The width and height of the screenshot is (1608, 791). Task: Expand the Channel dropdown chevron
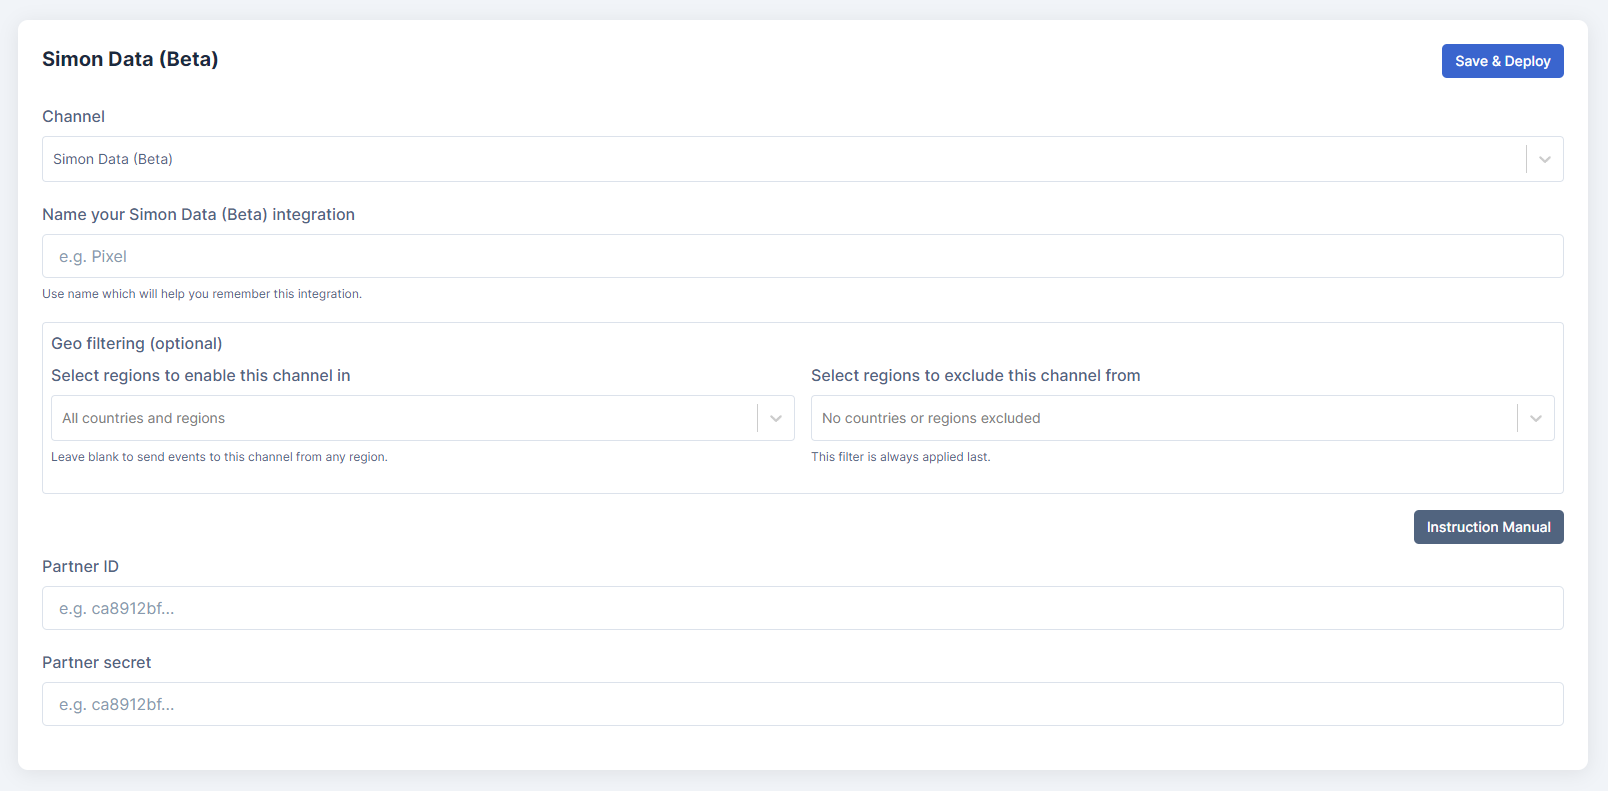point(1545,160)
